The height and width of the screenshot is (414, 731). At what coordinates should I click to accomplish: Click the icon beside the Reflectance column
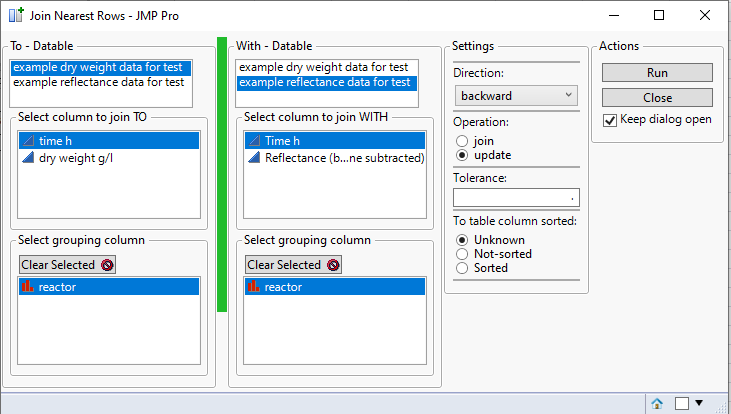tap(254, 157)
